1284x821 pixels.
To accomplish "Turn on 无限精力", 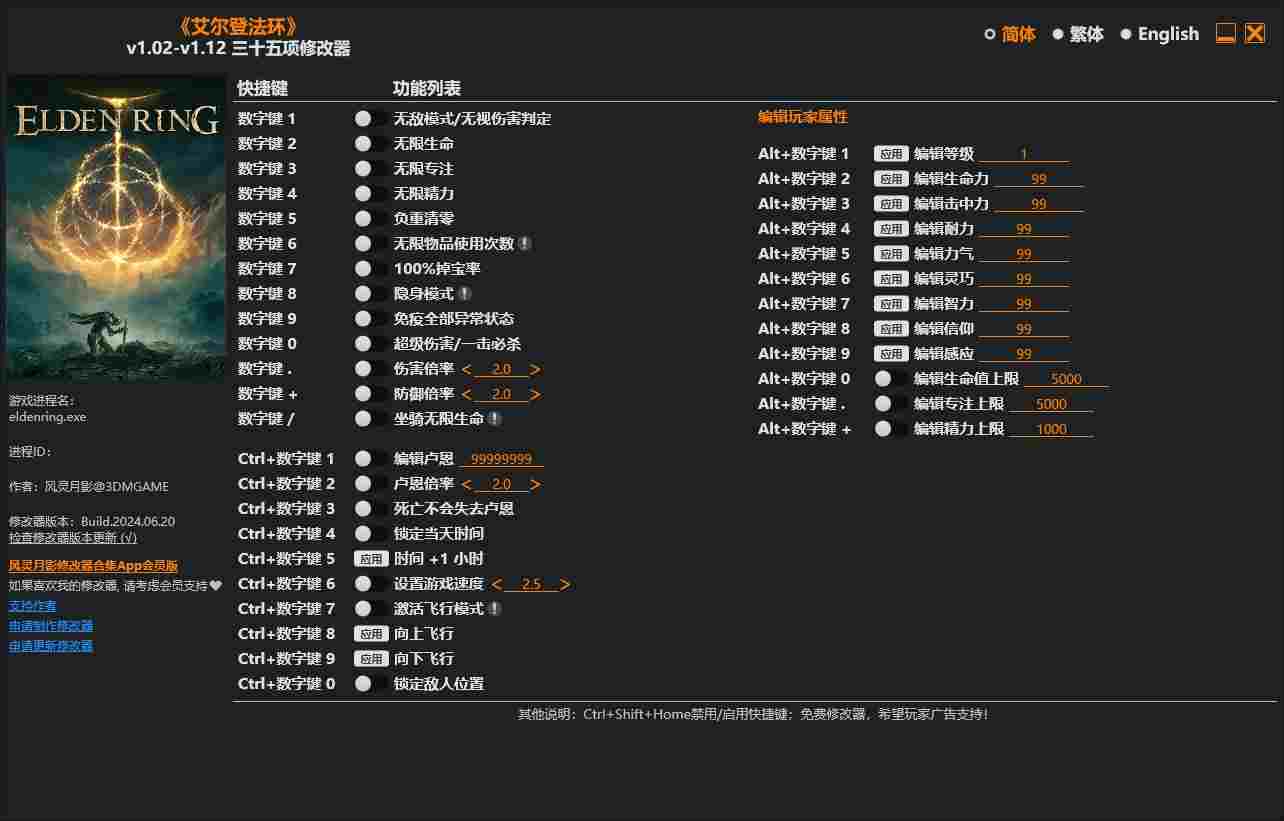I will 371,193.
